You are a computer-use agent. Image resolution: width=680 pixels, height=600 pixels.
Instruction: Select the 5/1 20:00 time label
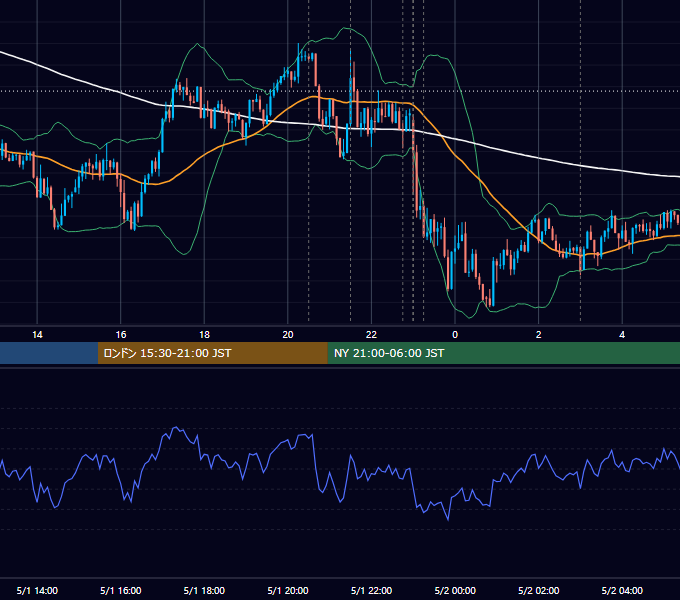pos(288,590)
